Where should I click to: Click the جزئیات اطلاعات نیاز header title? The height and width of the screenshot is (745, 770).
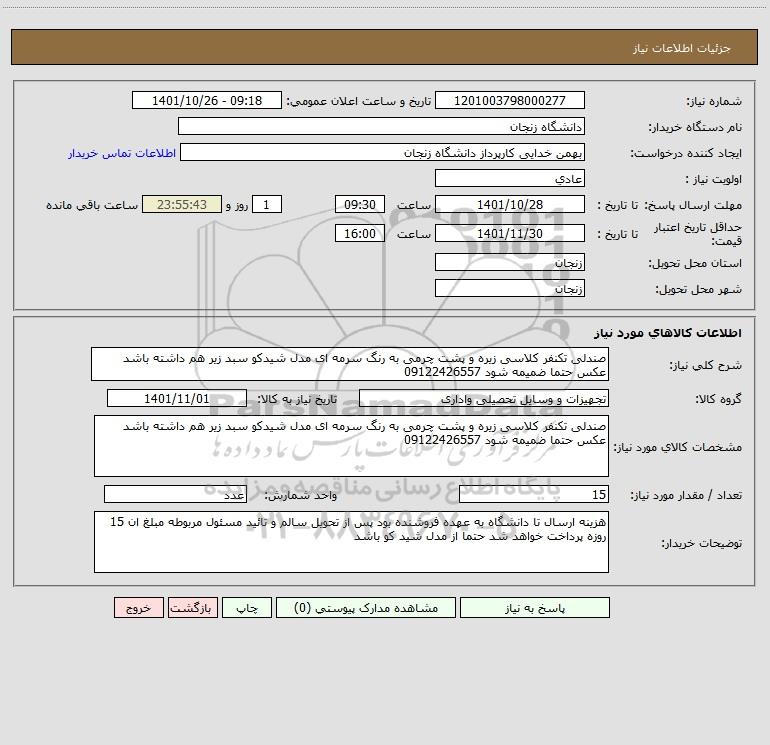[682, 48]
